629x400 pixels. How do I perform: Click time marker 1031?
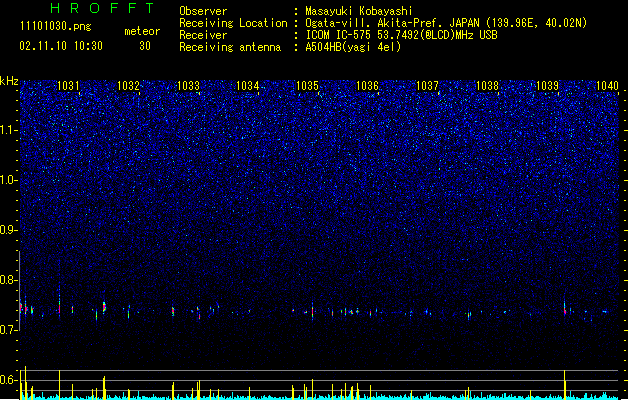[x=68, y=86]
